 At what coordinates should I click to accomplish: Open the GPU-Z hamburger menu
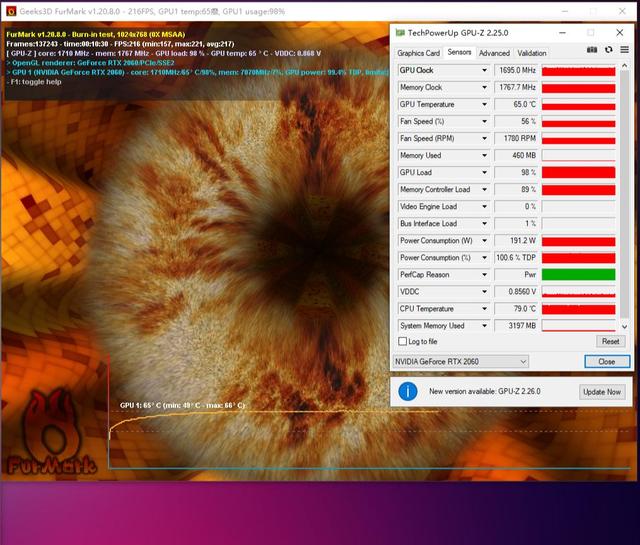click(622, 50)
